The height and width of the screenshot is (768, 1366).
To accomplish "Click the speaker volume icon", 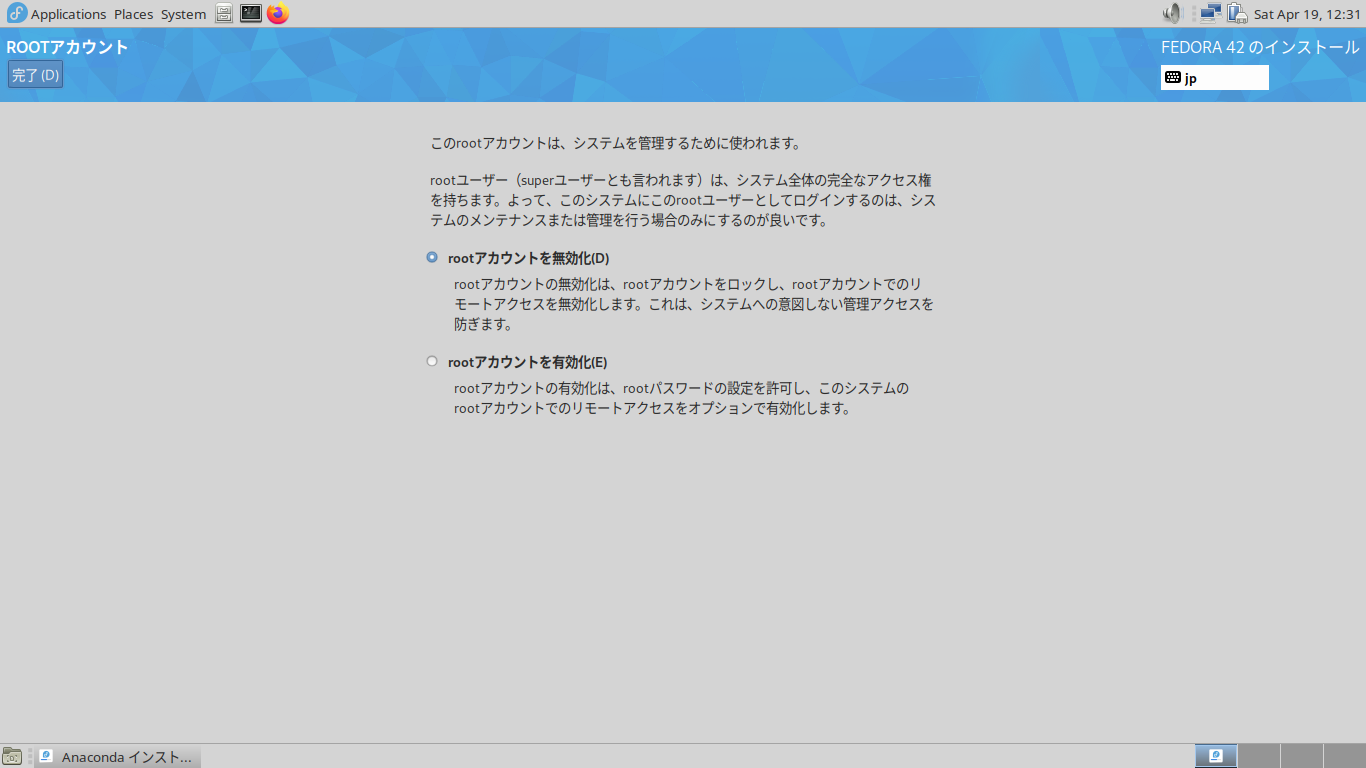I will pos(1172,13).
